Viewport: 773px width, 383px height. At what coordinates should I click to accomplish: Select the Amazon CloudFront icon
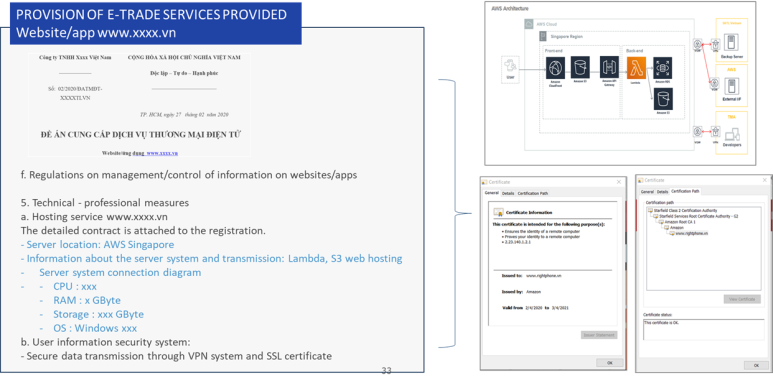556,68
